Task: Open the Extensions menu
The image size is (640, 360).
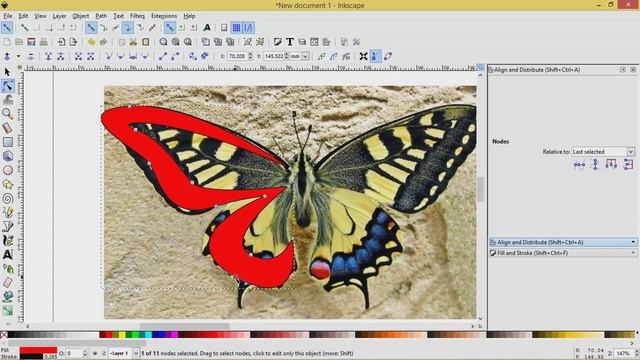Action: tap(164, 16)
